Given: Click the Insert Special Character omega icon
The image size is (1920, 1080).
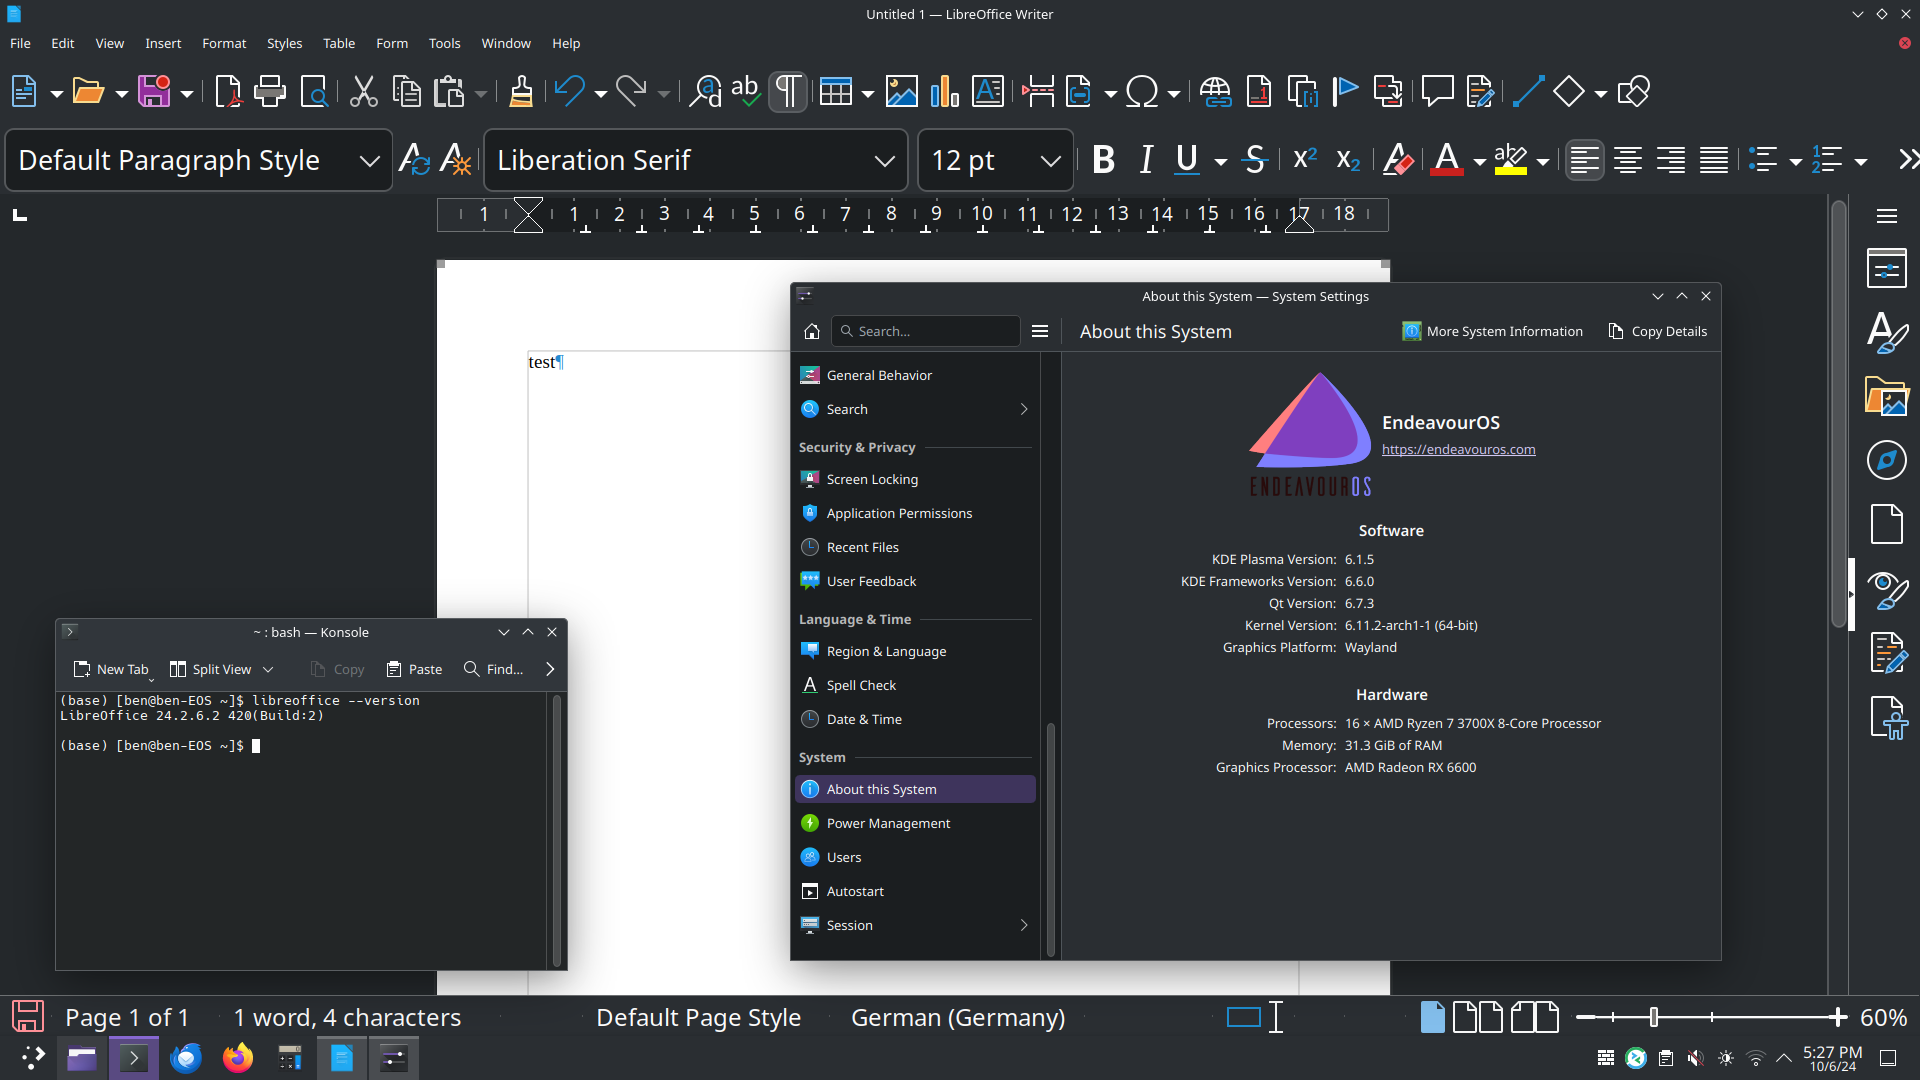Looking at the screenshot, I should point(1141,92).
